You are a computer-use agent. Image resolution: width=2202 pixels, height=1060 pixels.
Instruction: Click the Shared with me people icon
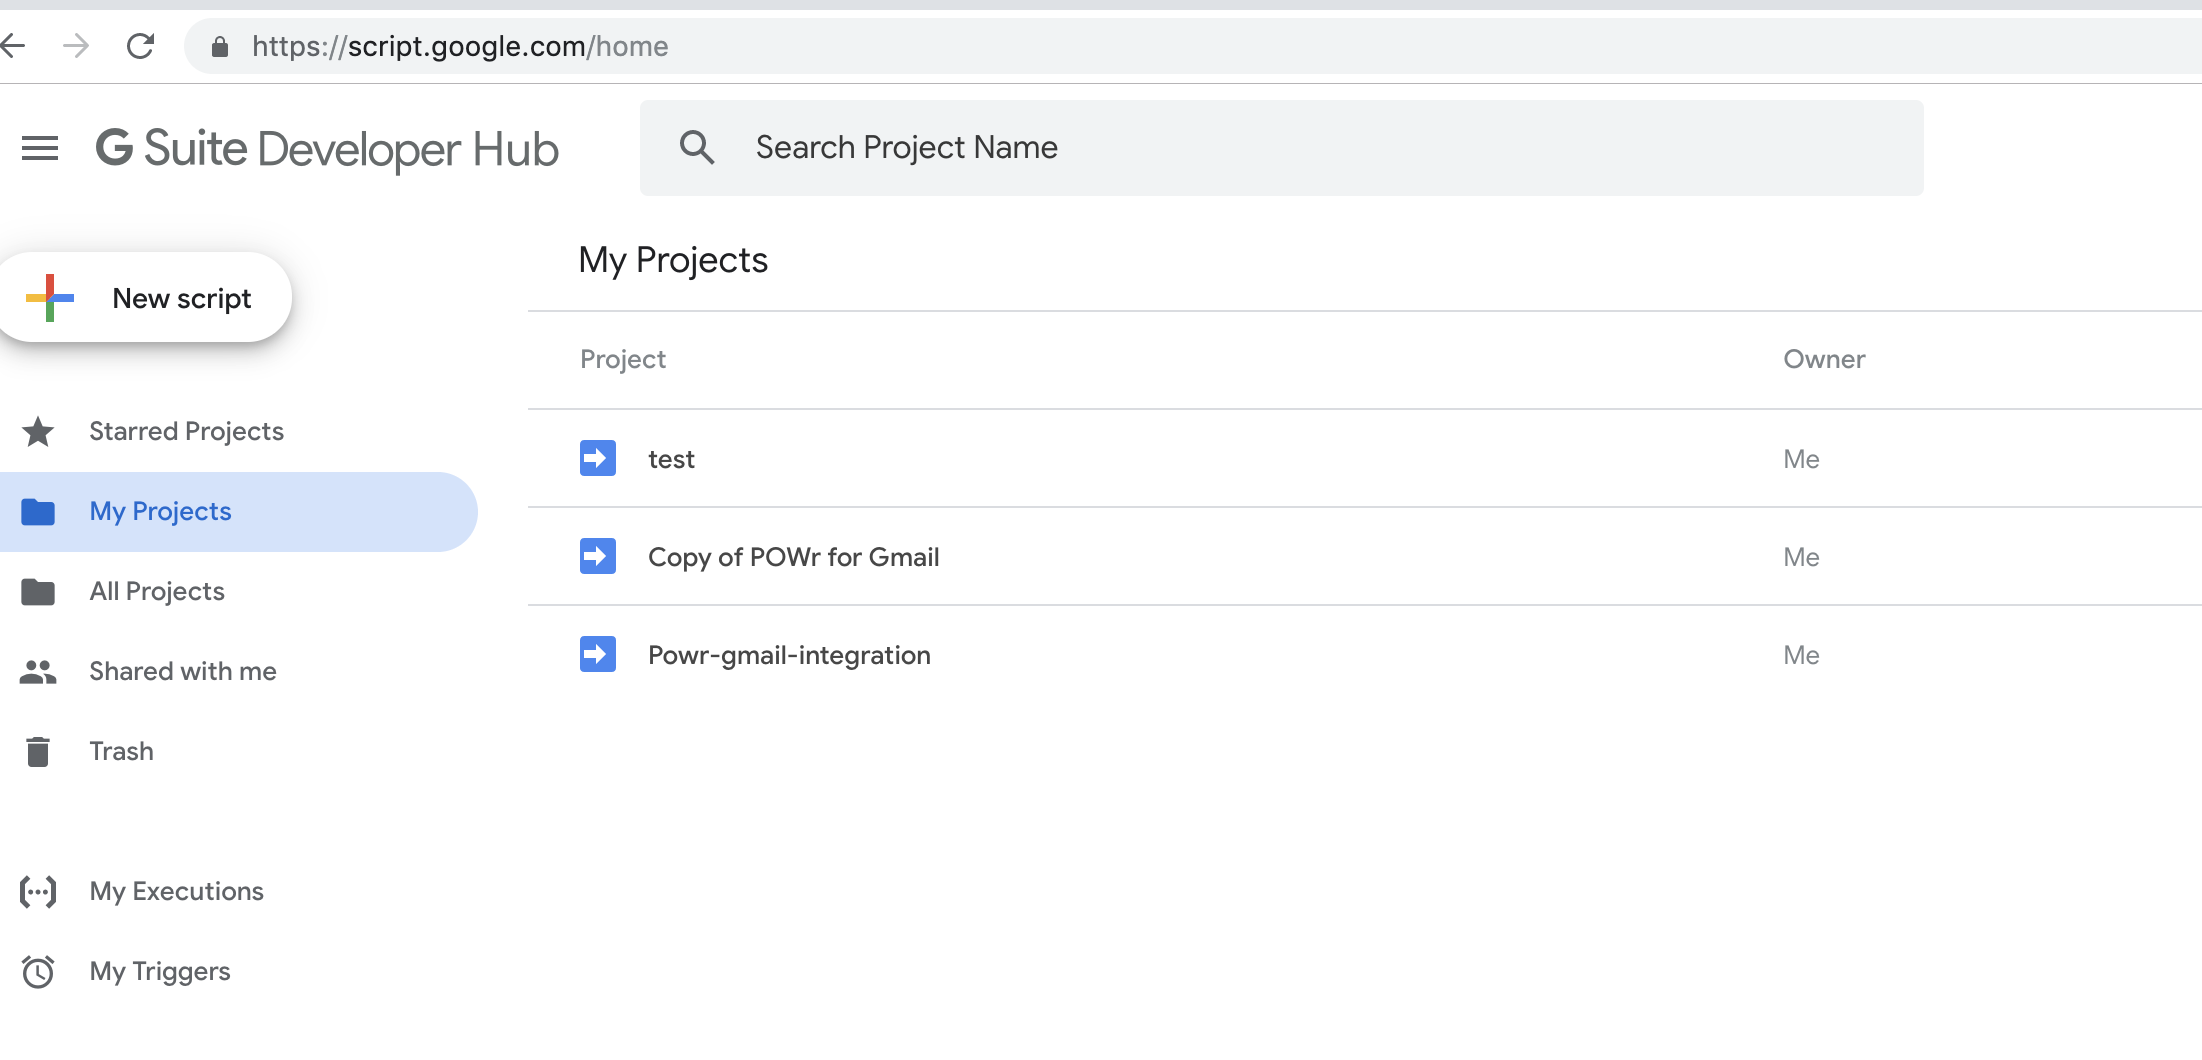click(38, 672)
